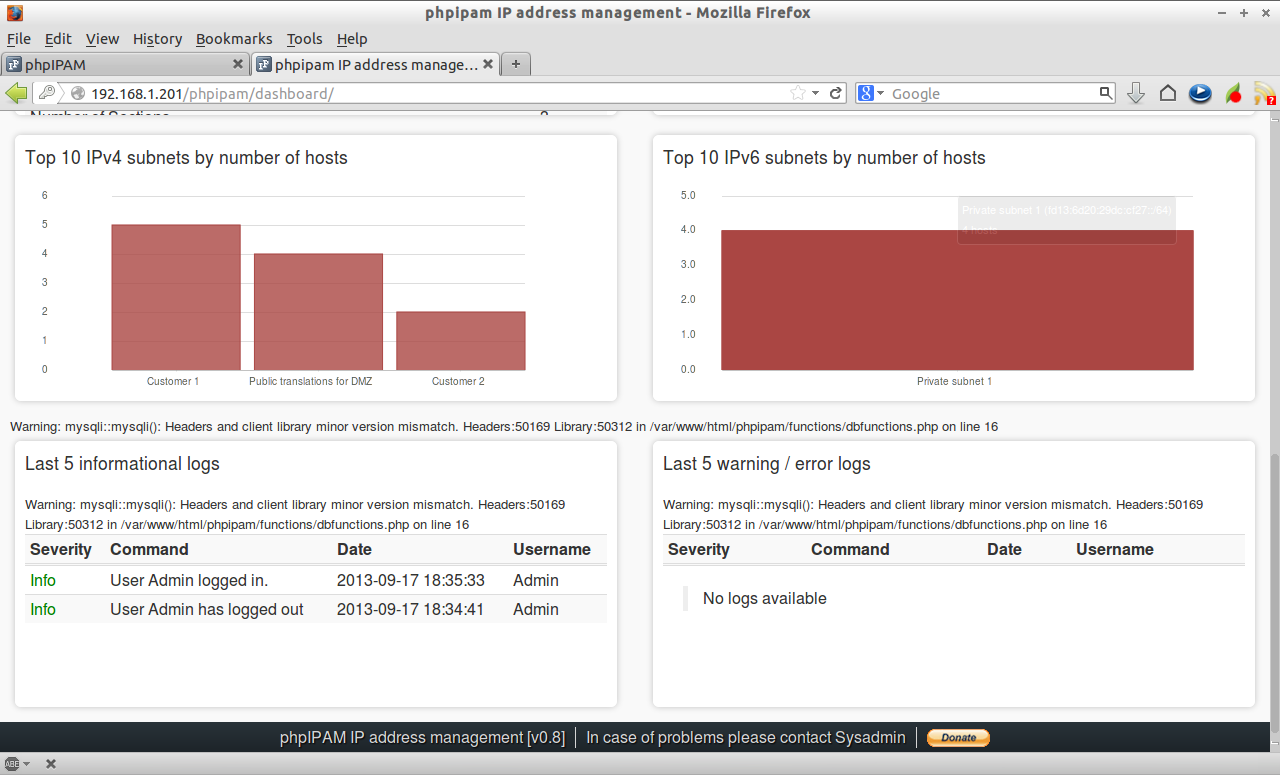Screen dimensions: 1280x776
Task: Open a new tab with plus button
Action: pyautogui.click(x=516, y=64)
